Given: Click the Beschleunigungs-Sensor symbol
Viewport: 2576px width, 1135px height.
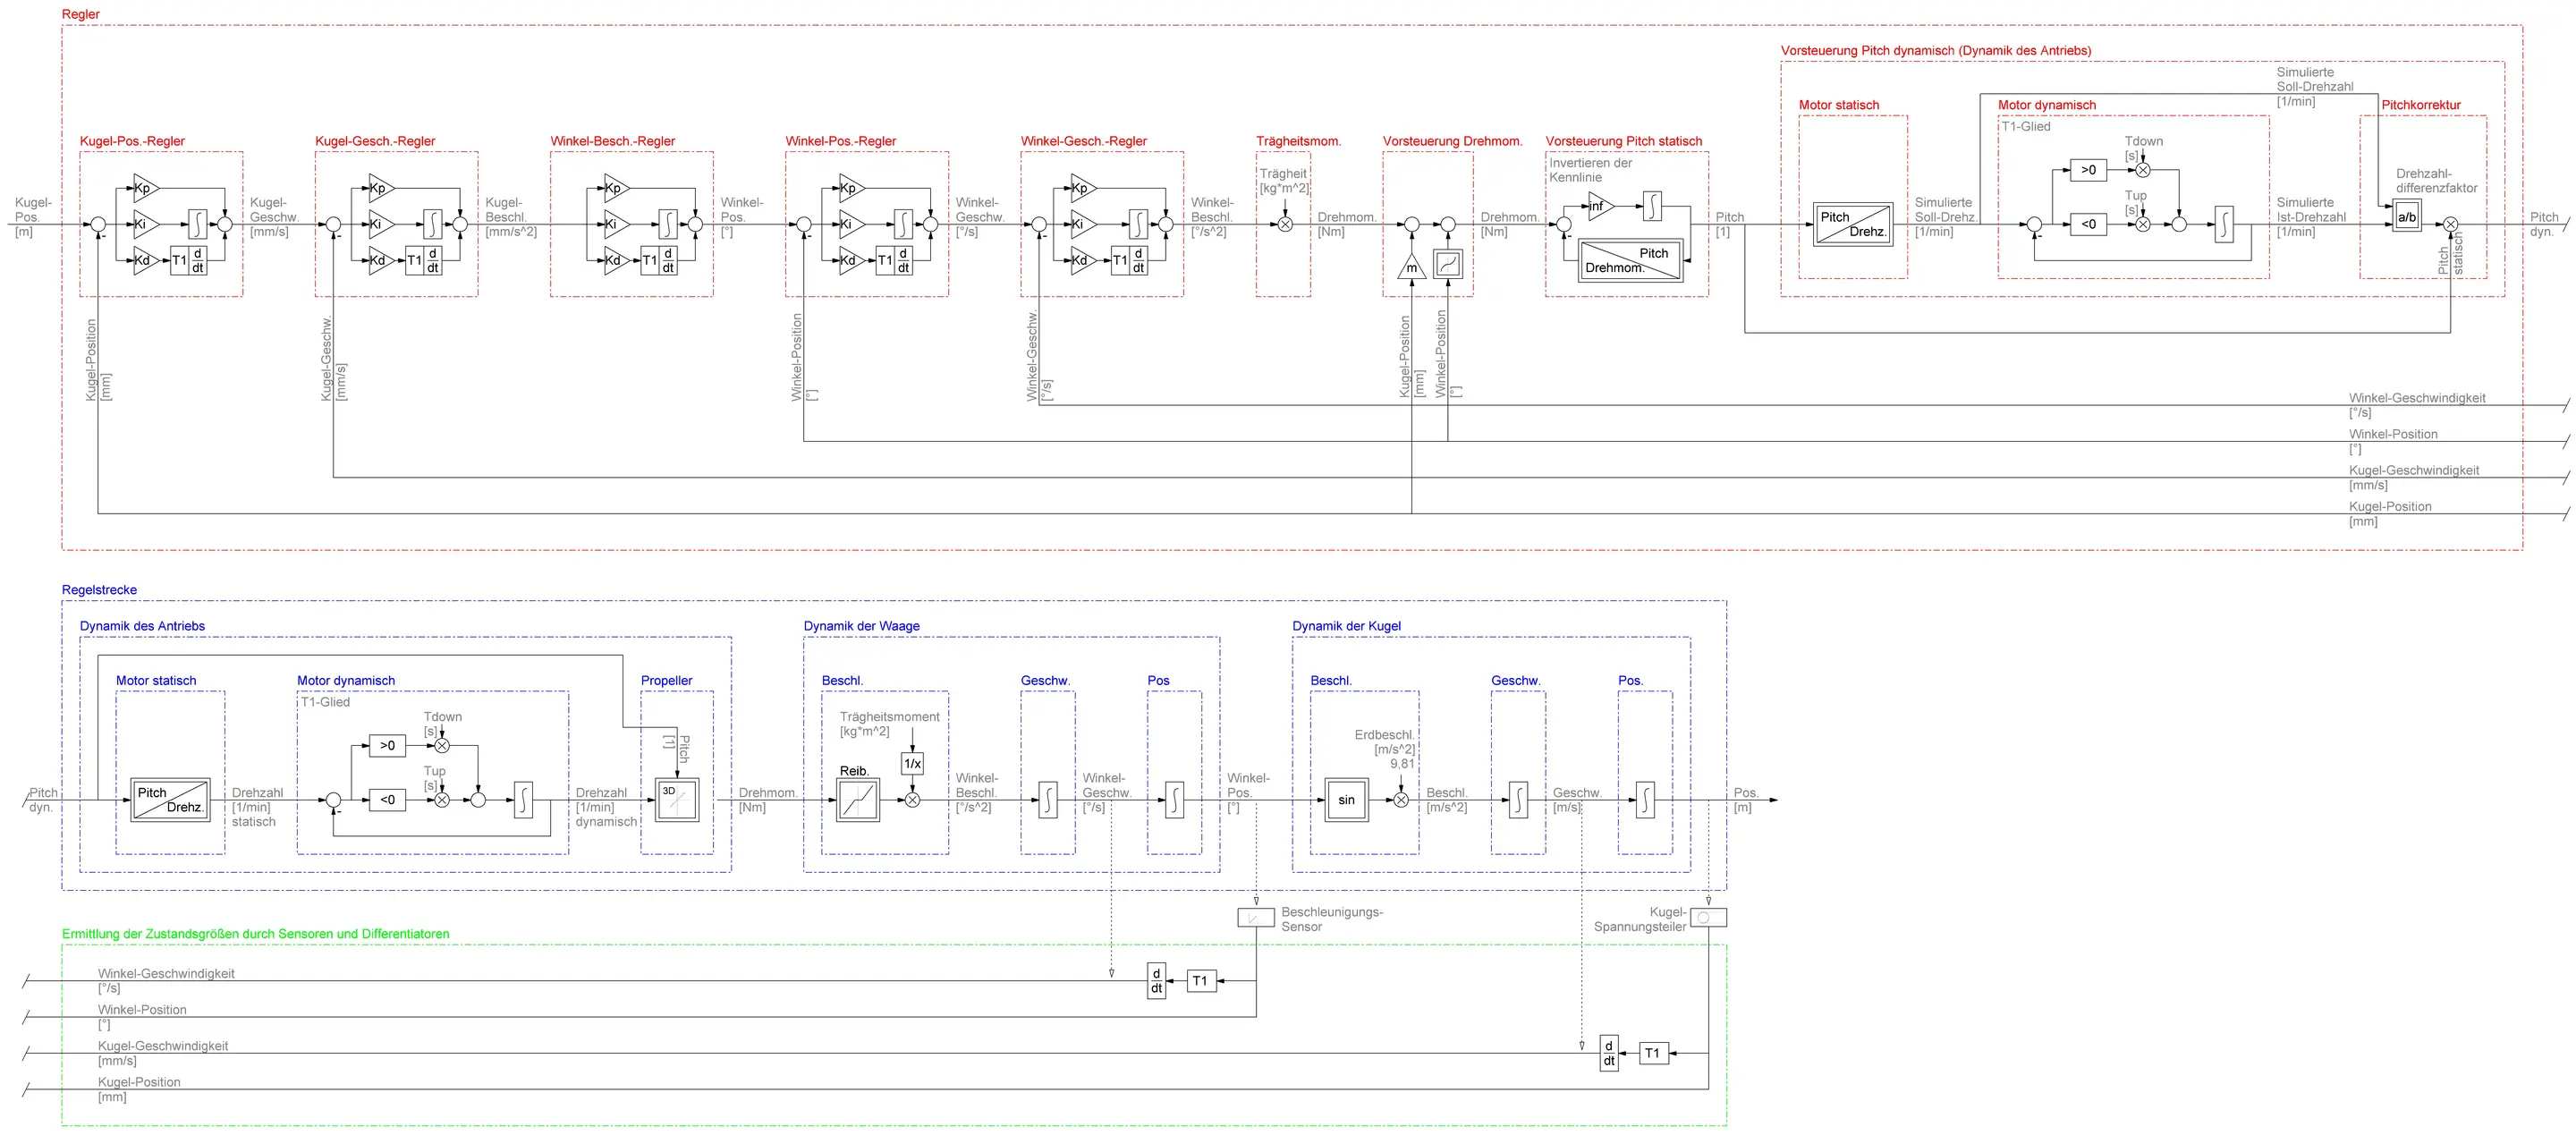Looking at the screenshot, I should [1255, 917].
